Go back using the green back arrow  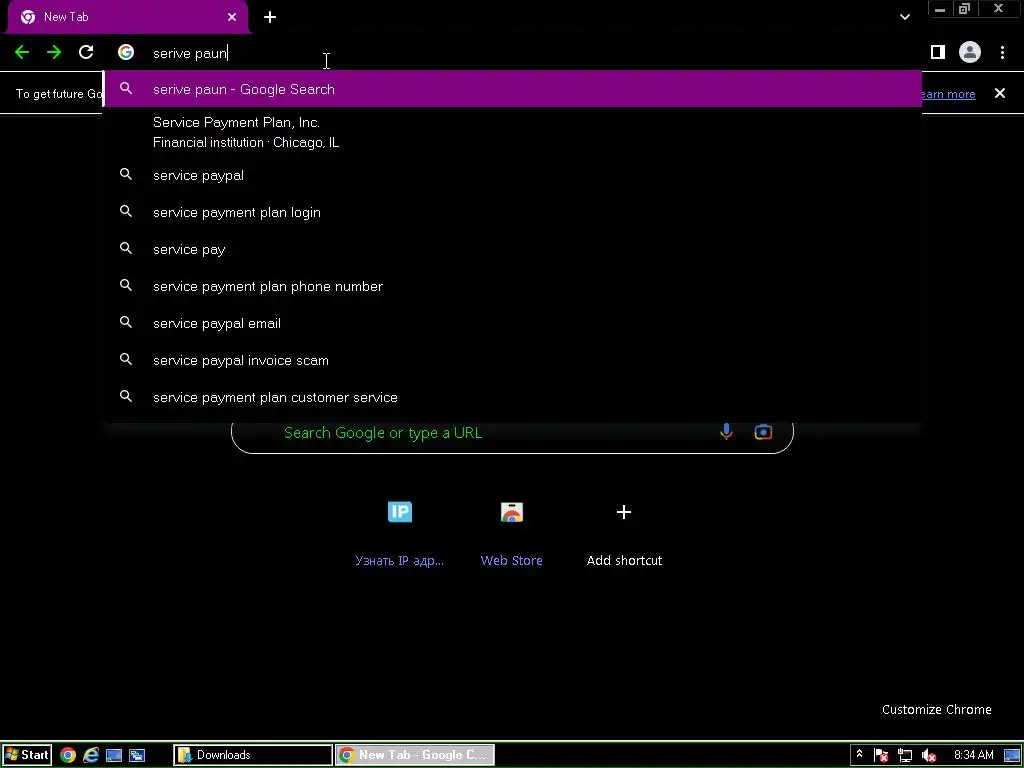(x=22, y=52)
